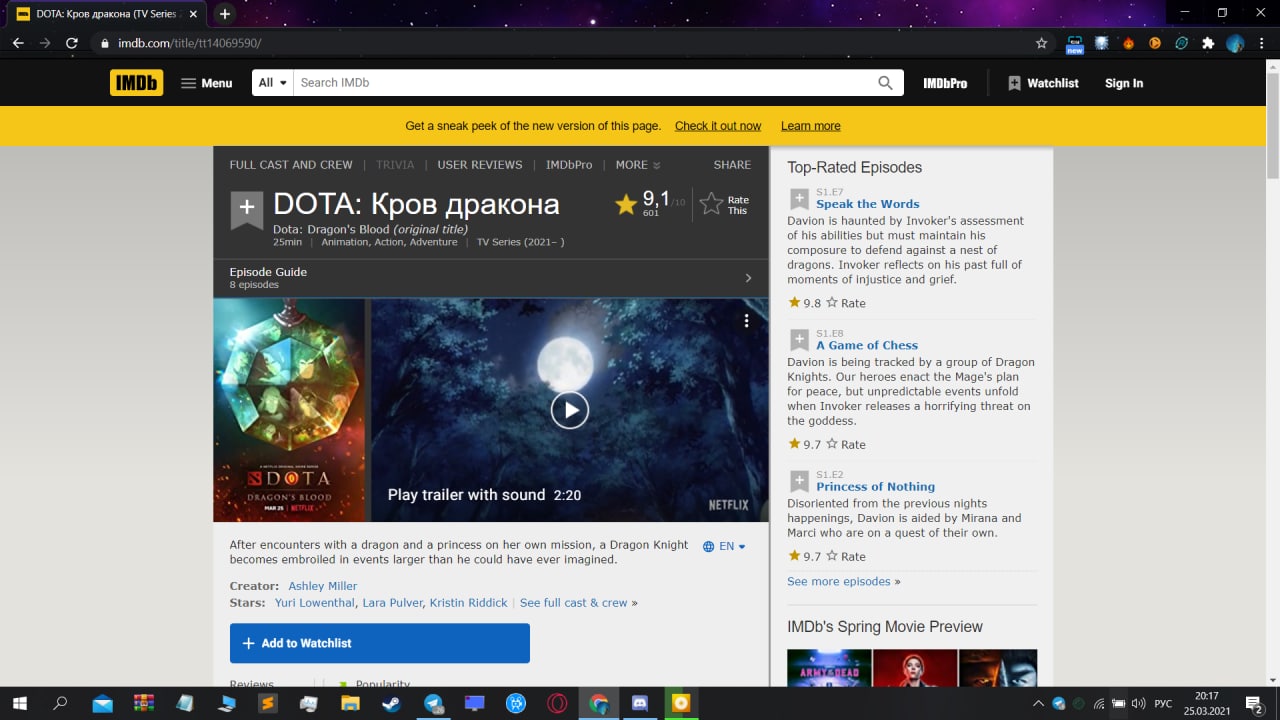
Task: Click inside the Search IMDb field
Action: [x=580, y=83]
